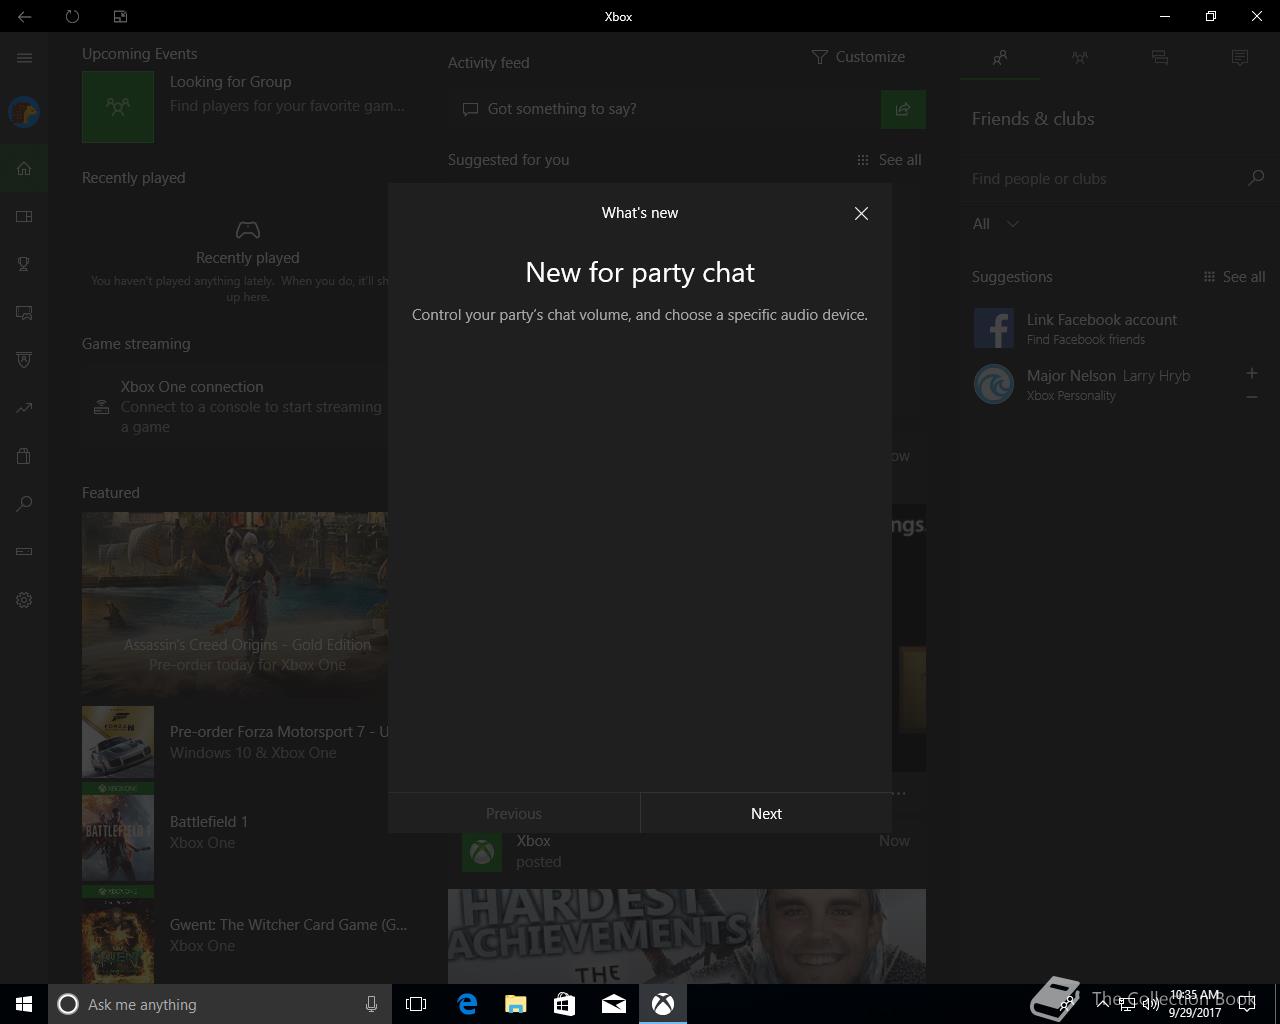The width and height of the screenshot is (1280, 1024).
Task: Click the green share post button
Action: tap(903, 109)
